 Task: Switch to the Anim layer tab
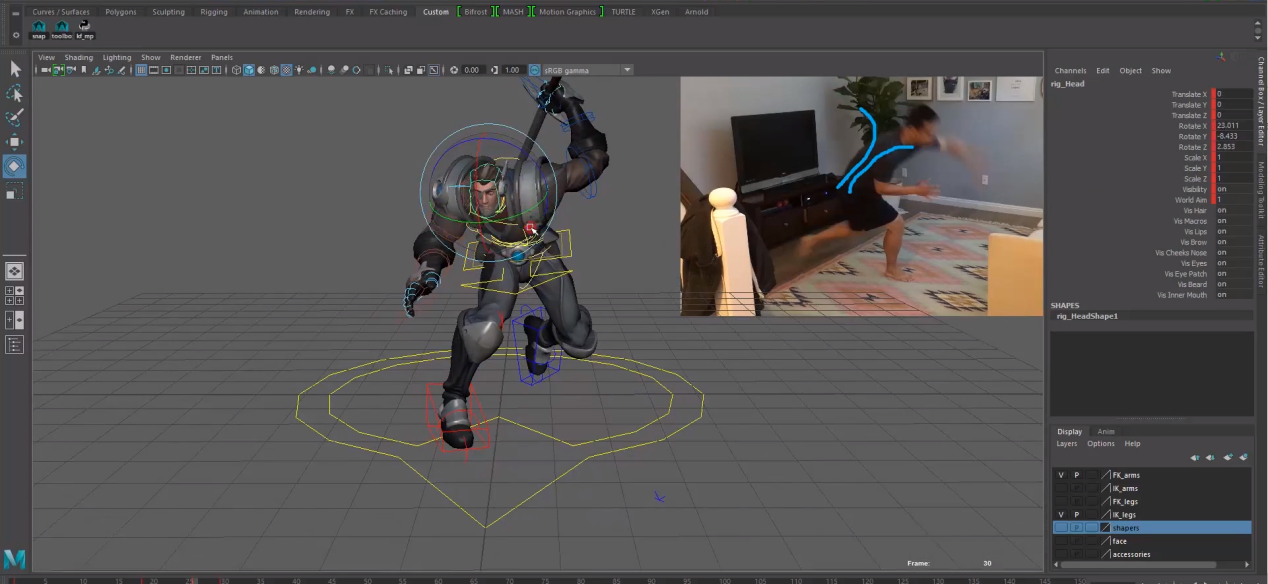pos(1106,432)
